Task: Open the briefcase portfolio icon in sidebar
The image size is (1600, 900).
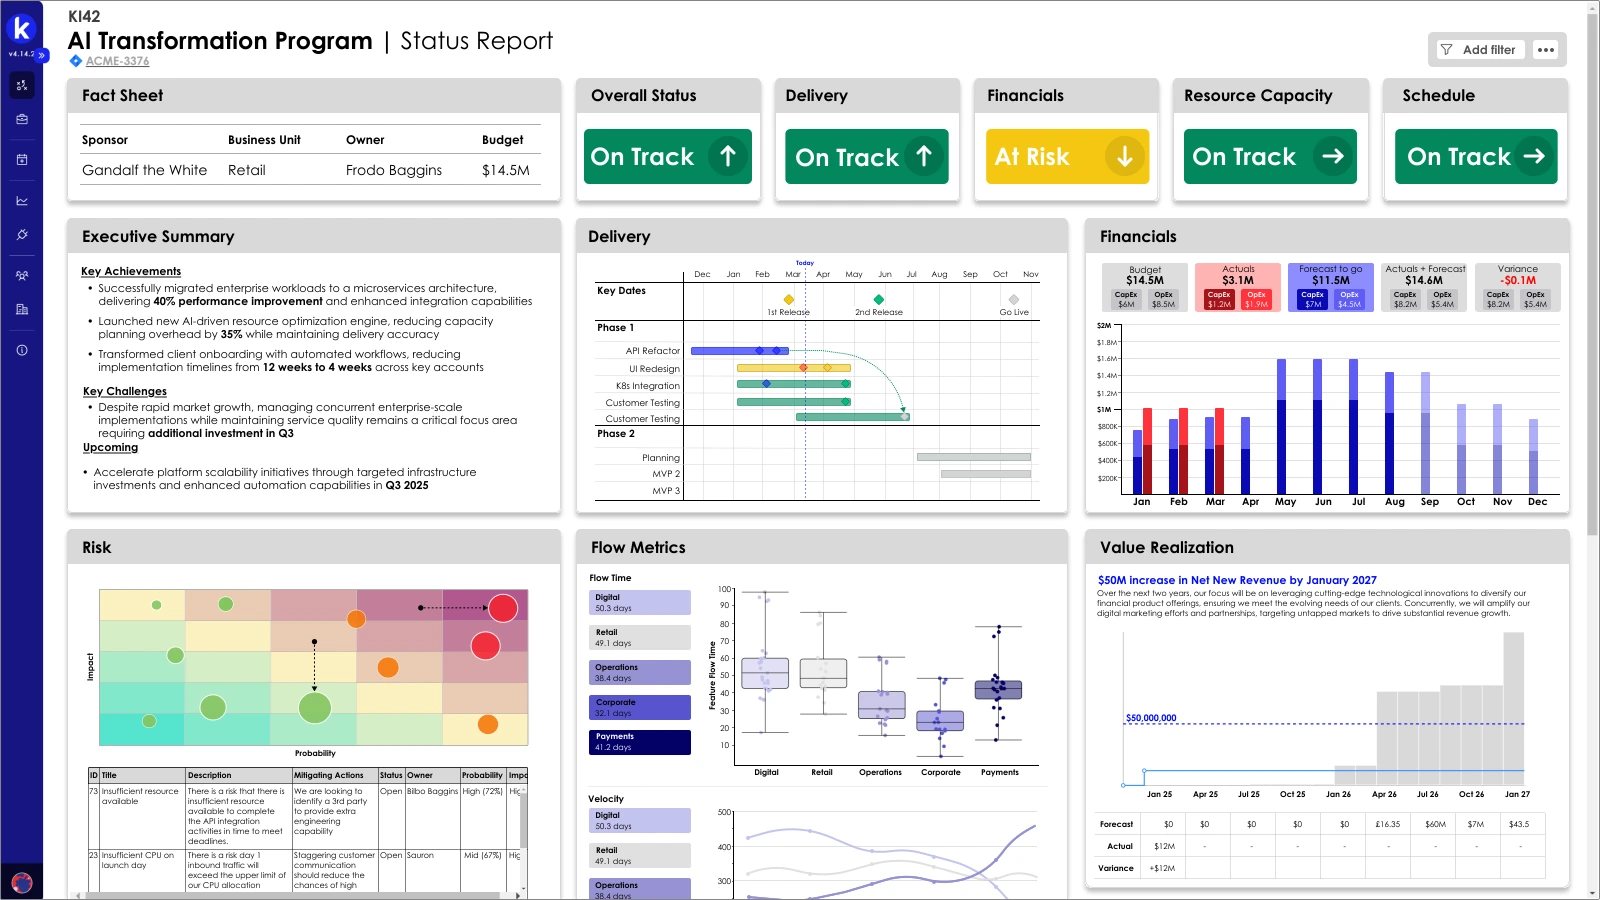Action: (x=22, y=119)
